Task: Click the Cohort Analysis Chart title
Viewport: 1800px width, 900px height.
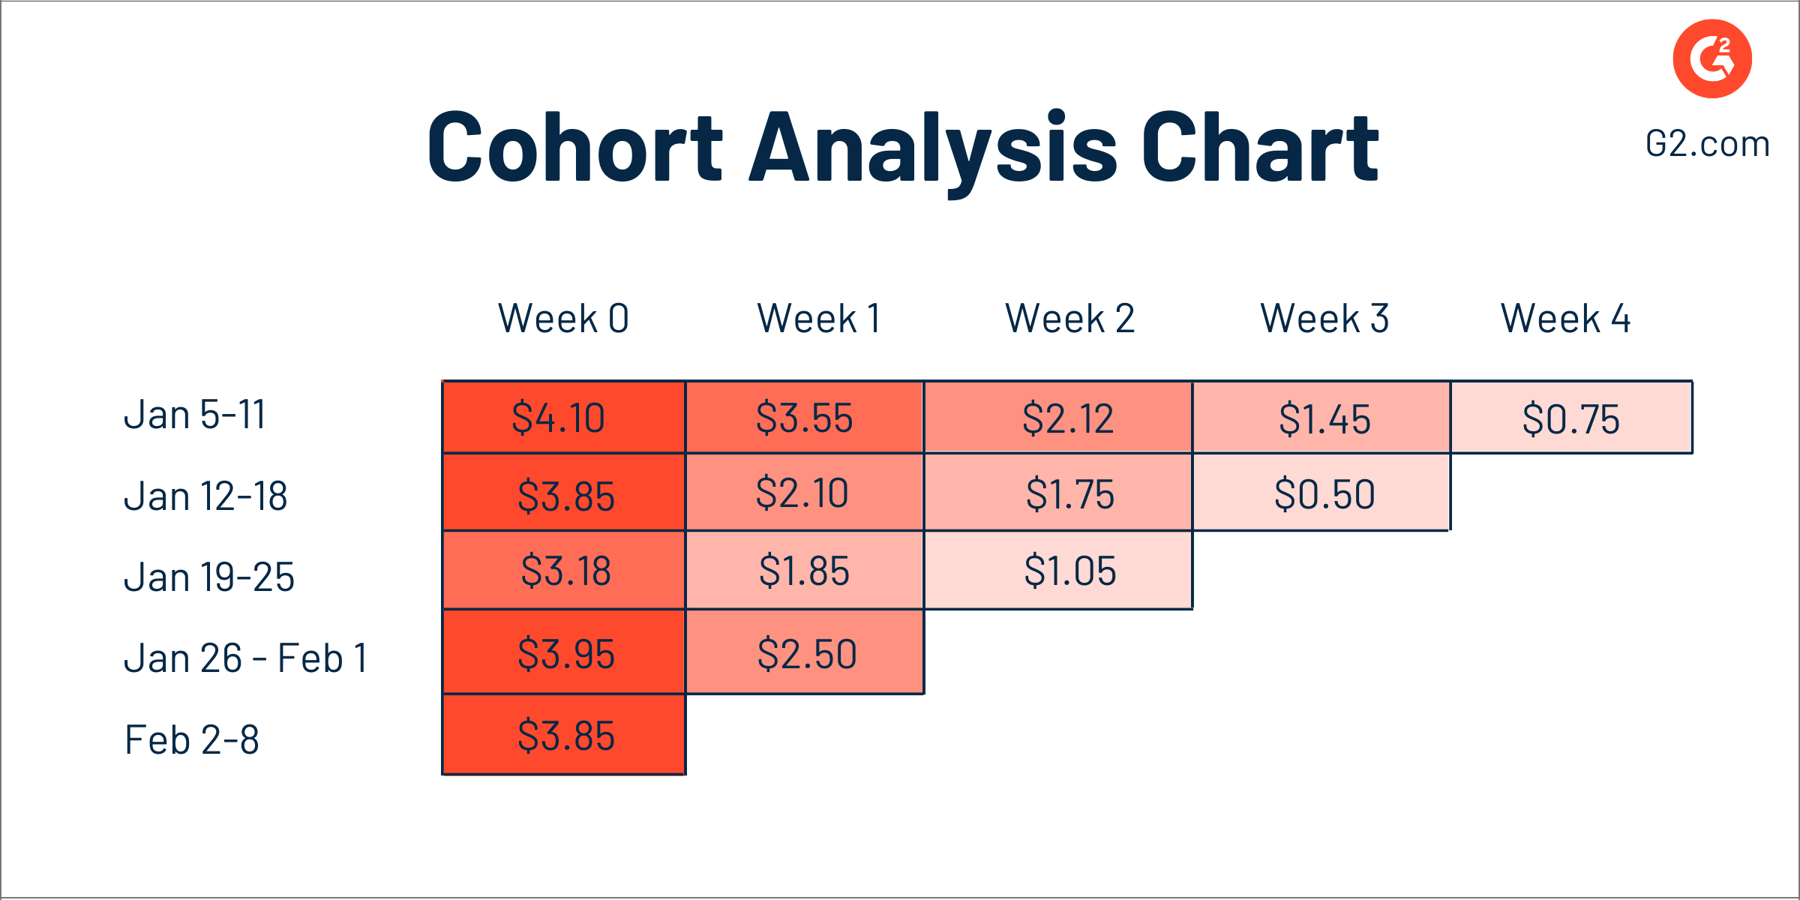Action: (902, 147)
